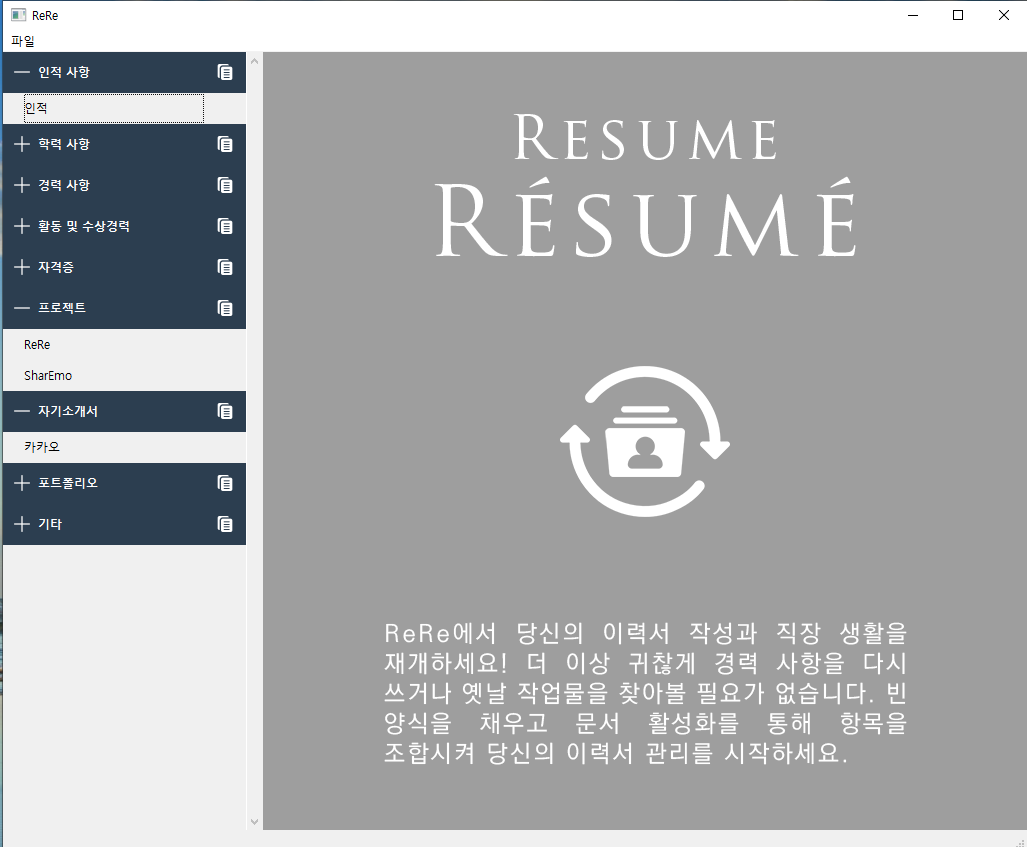Click the document icon for 인적 사항
The image size is (1027, 847).
(x=225, y=72)
